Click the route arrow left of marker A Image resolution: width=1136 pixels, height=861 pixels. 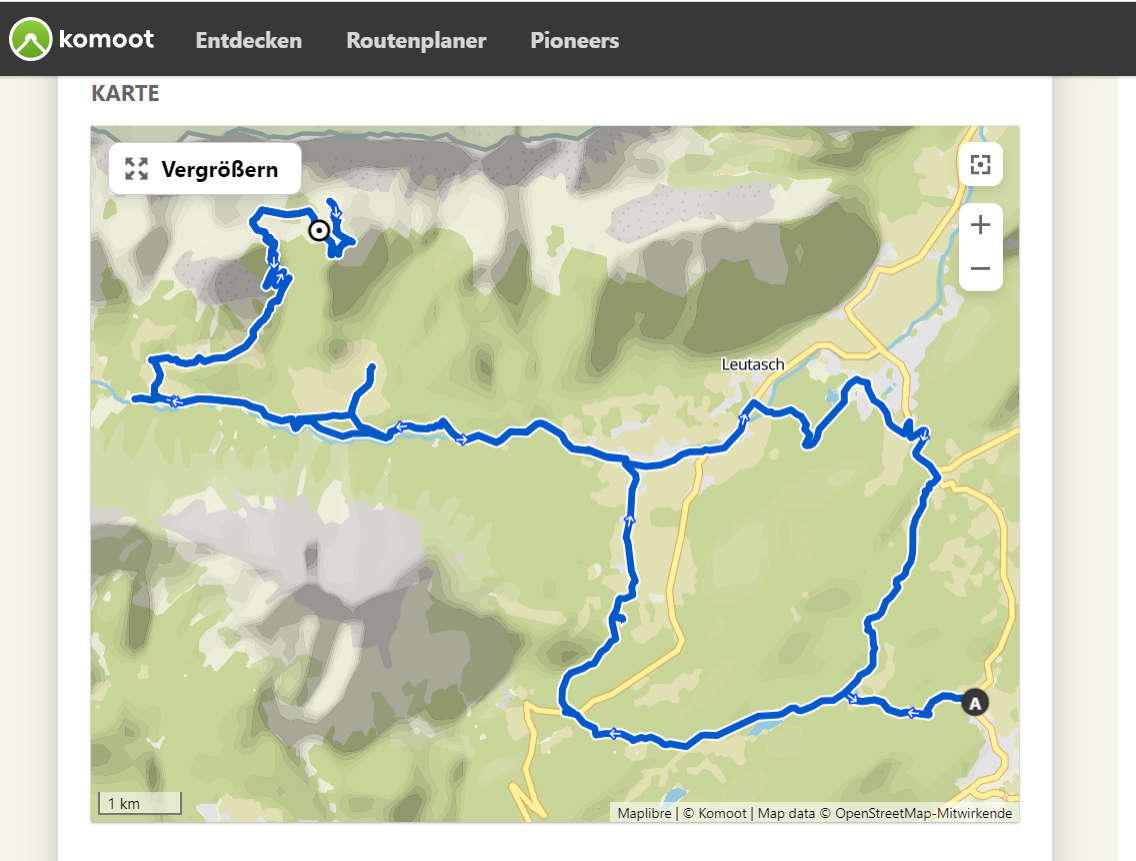[914, 713]
